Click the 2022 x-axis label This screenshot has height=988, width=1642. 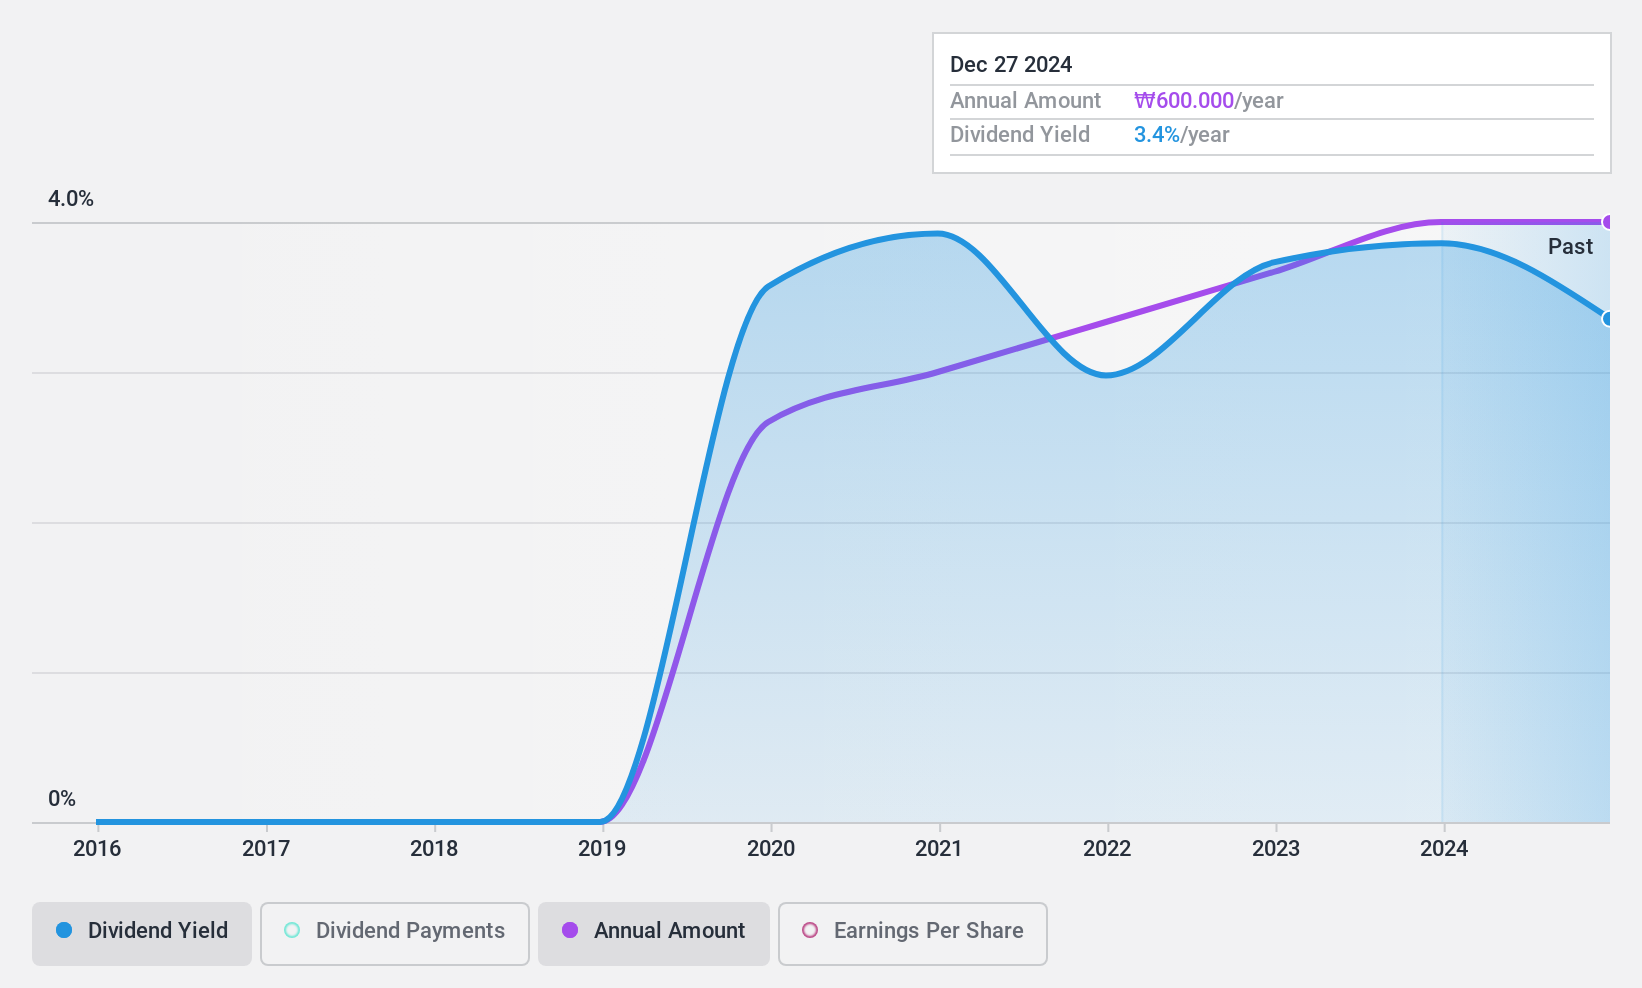tap(1107, 849)
